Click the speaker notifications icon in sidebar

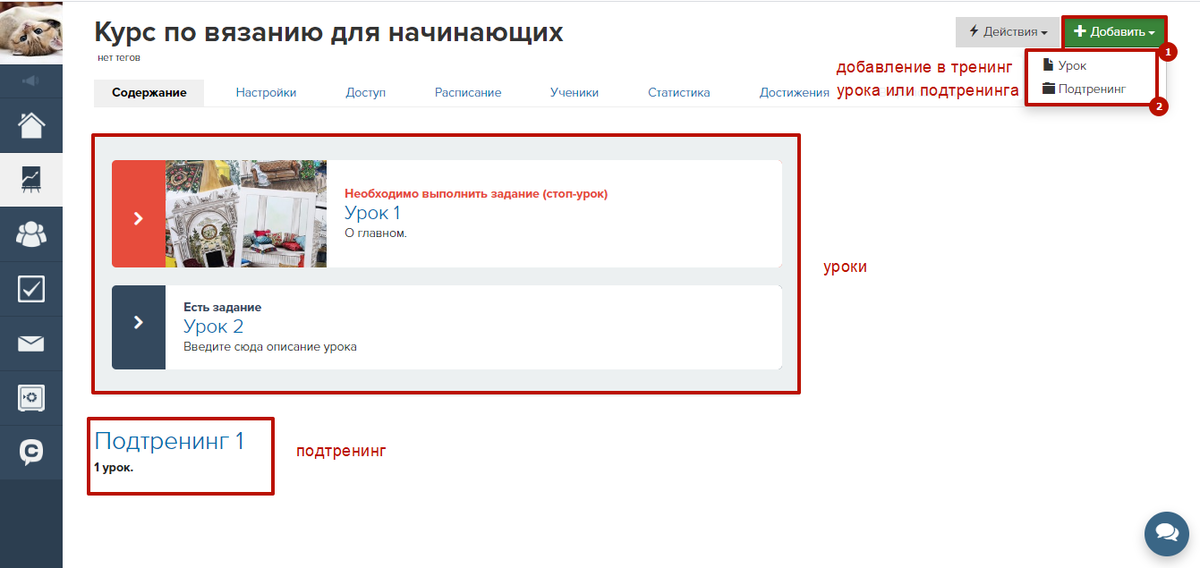[31, 81]
